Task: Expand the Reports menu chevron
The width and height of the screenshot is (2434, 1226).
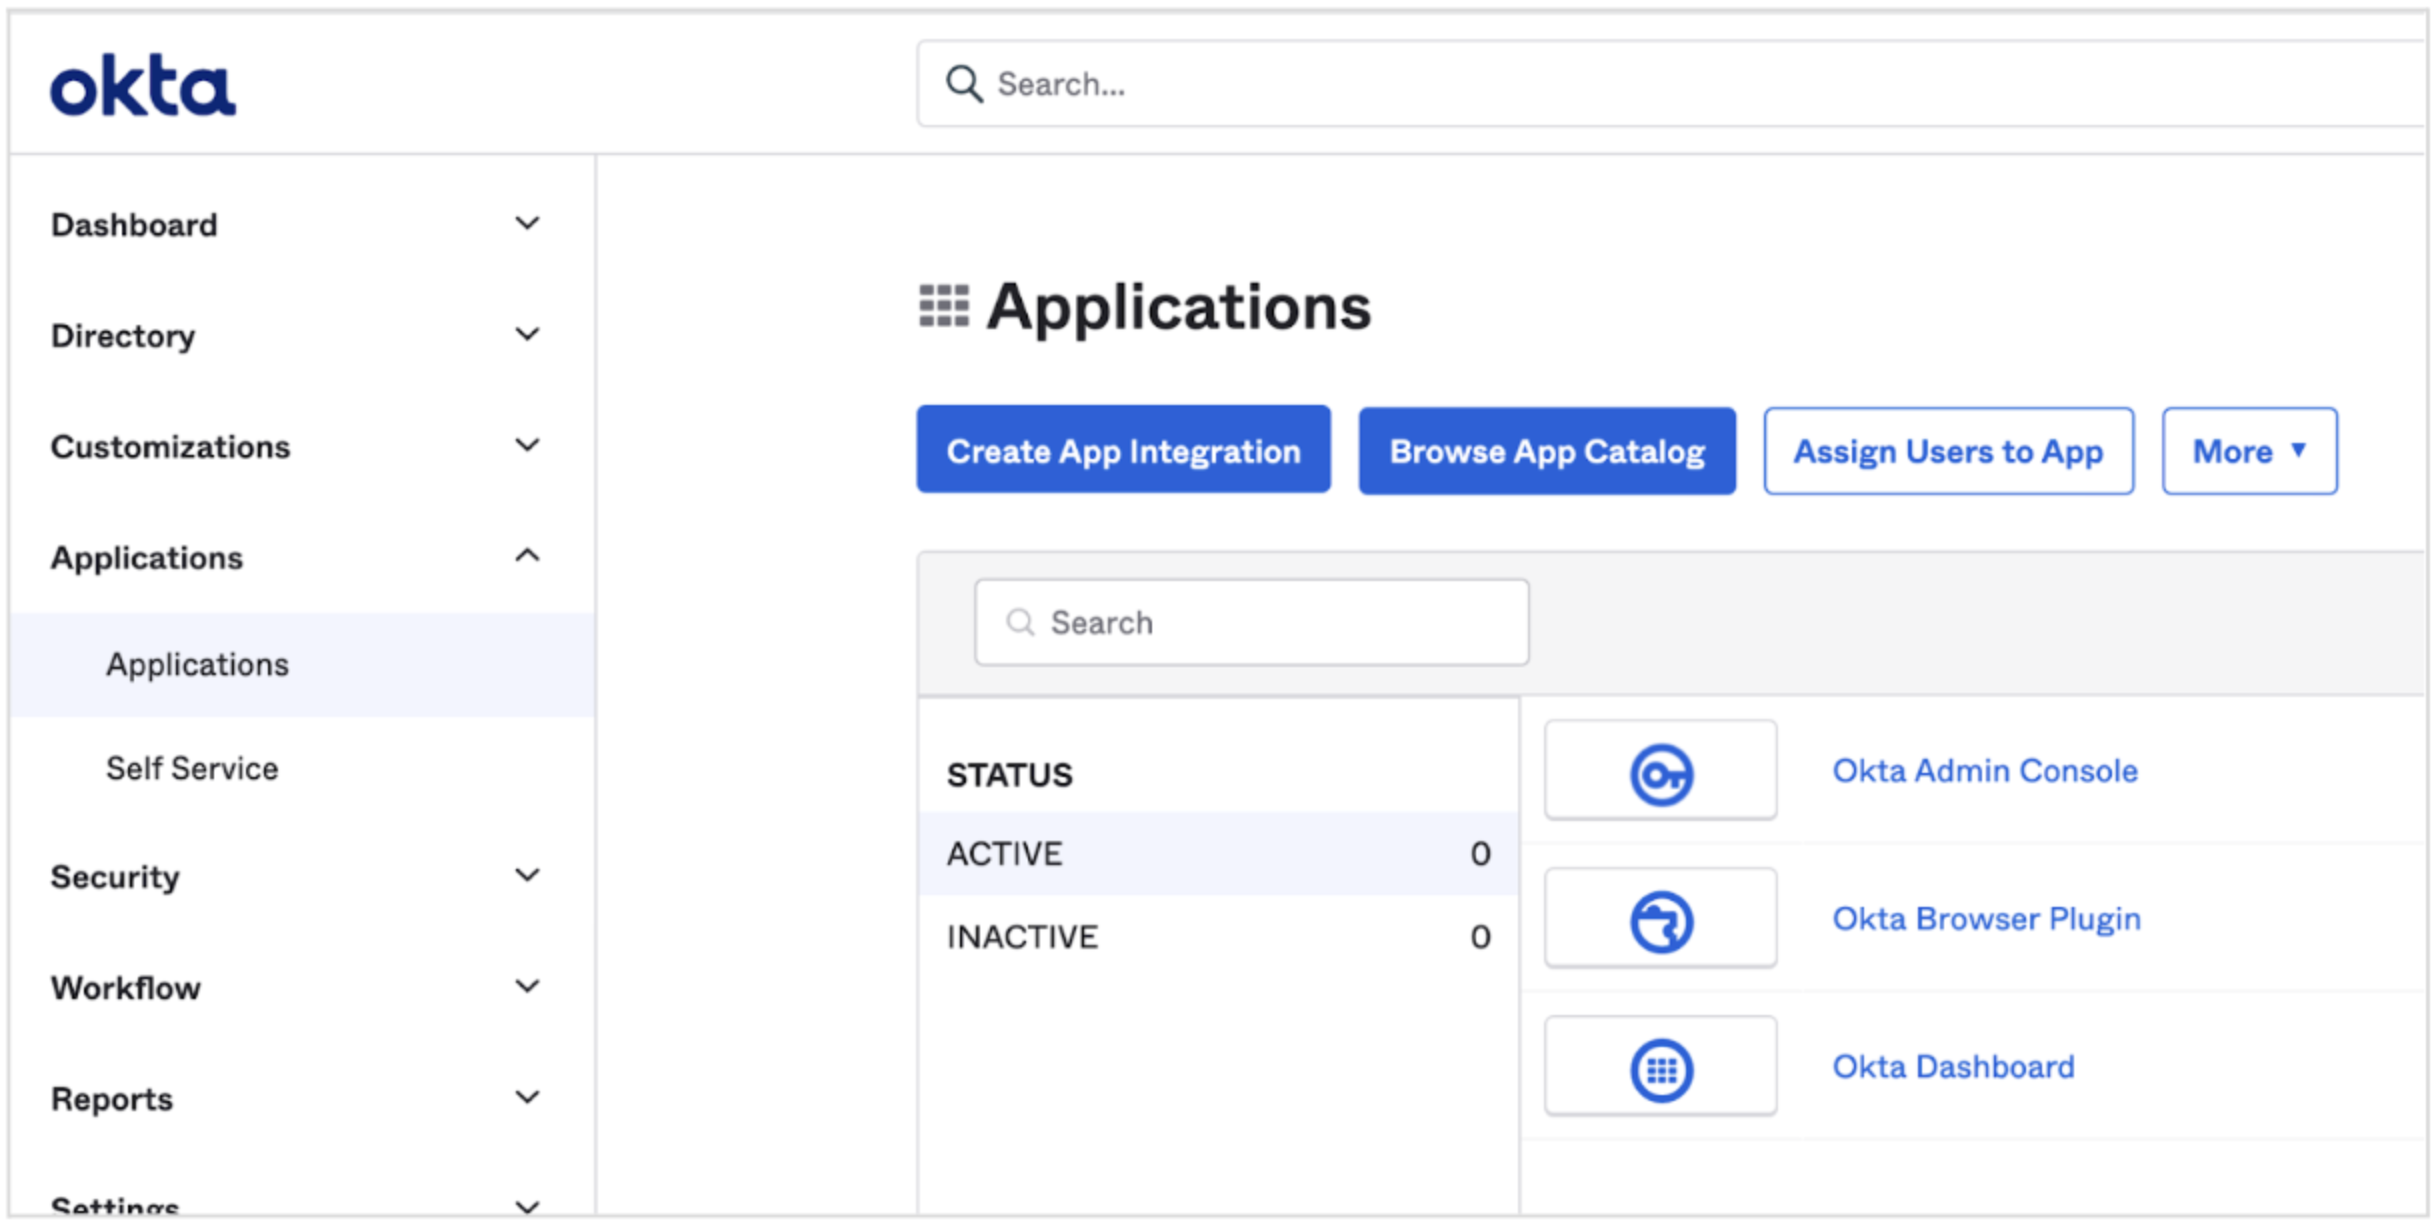Action: pos(527,1098)
